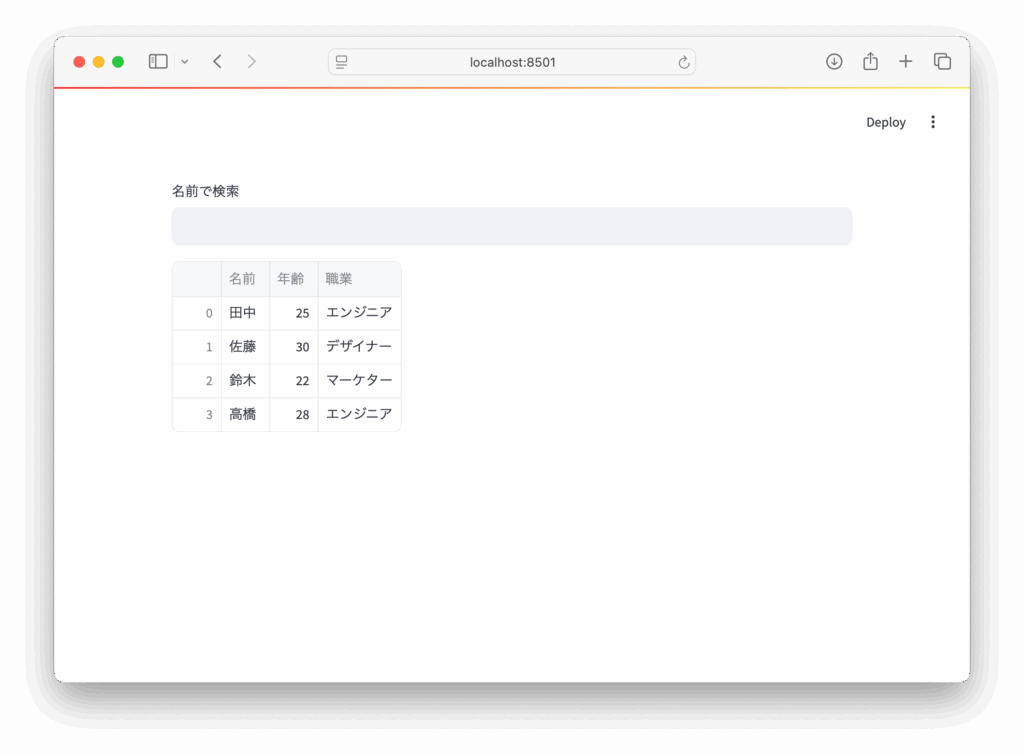The height and width of the screenshot is (754, 1024).
Task: Open a new tab with plus icon
Action: tap(906, 62)
